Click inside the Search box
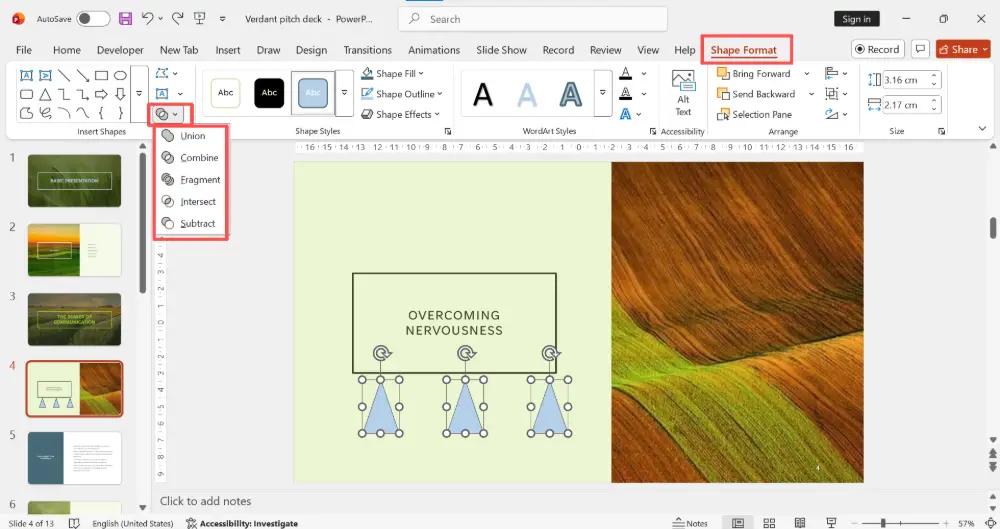Image resolution: width=1000 pixels, height=529 pixels. pos(533,19)
